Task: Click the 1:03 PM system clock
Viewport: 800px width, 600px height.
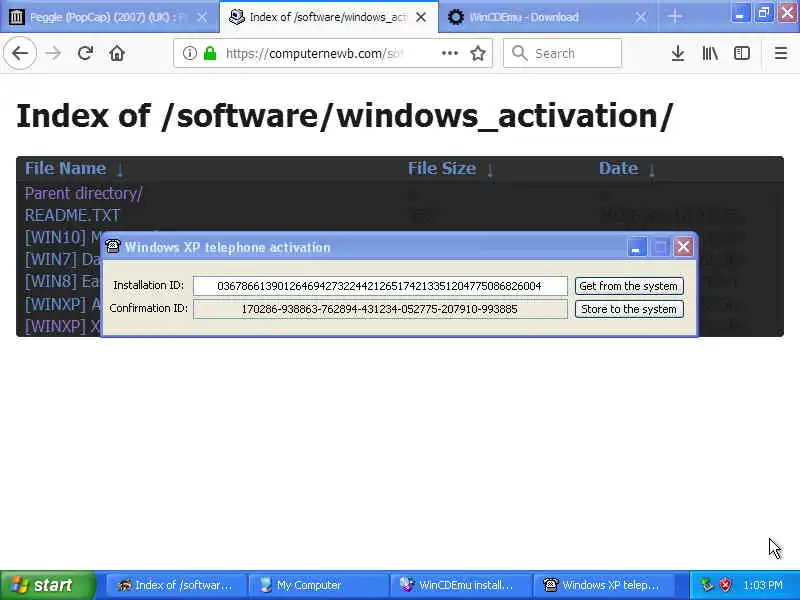Action: click(762, 585)
